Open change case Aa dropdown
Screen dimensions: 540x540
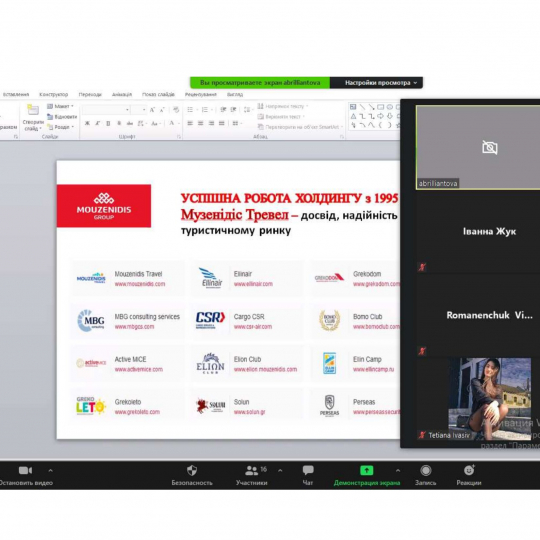pos(155,123)
